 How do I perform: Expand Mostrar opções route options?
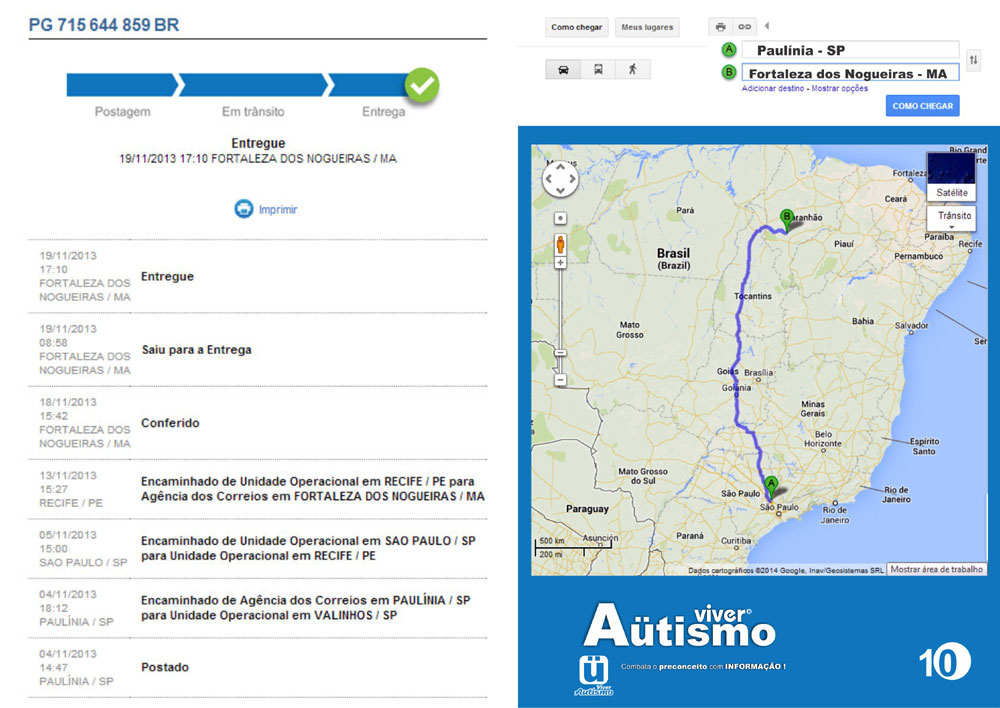839,89
